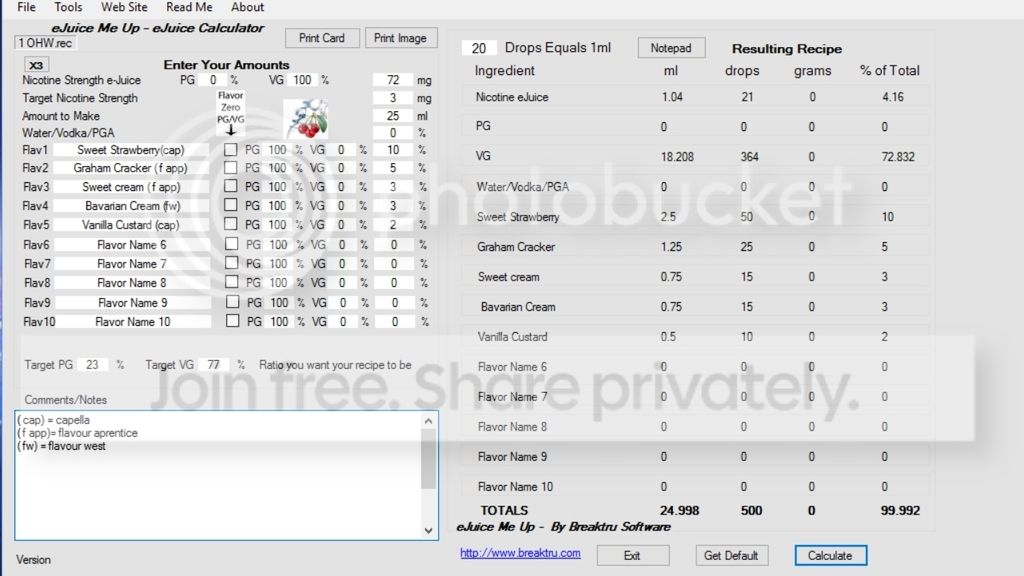Open the File menu
The image size is (1024, 576).
point(26,7)
